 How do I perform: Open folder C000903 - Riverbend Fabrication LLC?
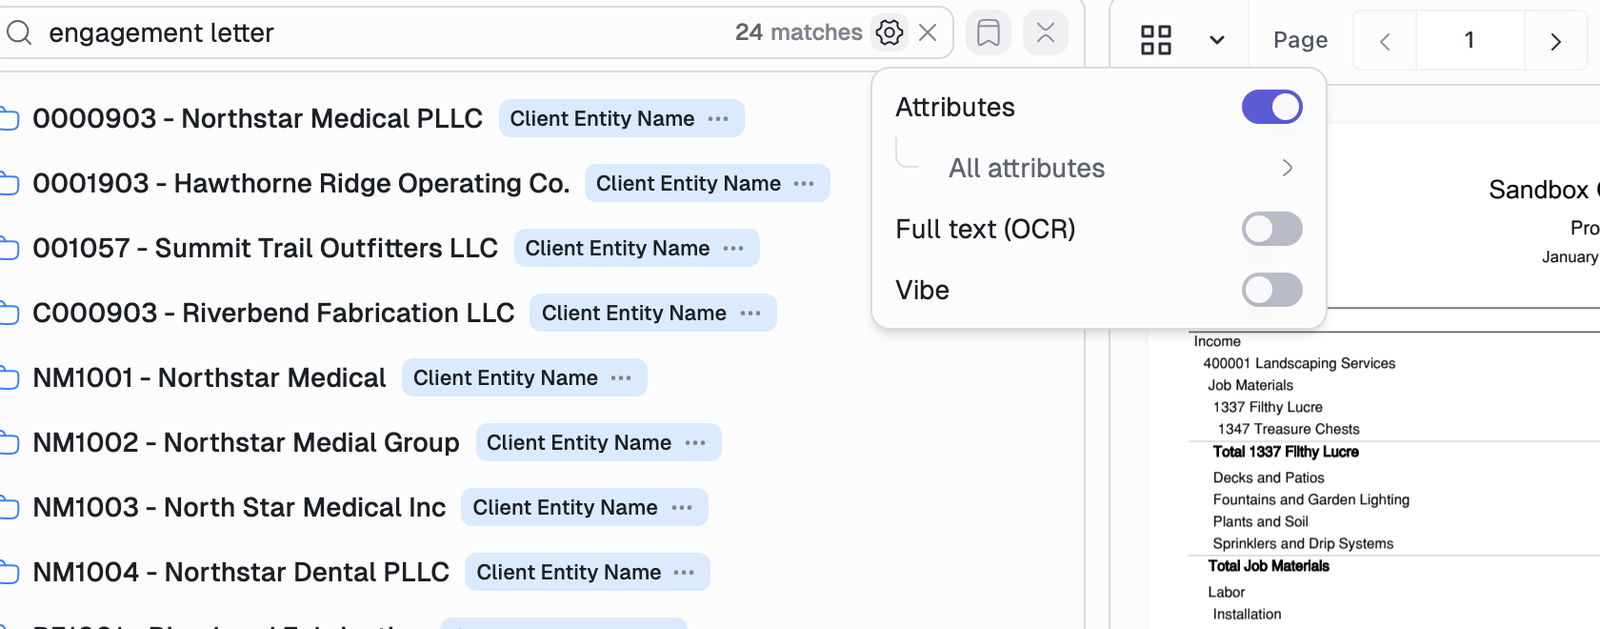coord(273,313)
